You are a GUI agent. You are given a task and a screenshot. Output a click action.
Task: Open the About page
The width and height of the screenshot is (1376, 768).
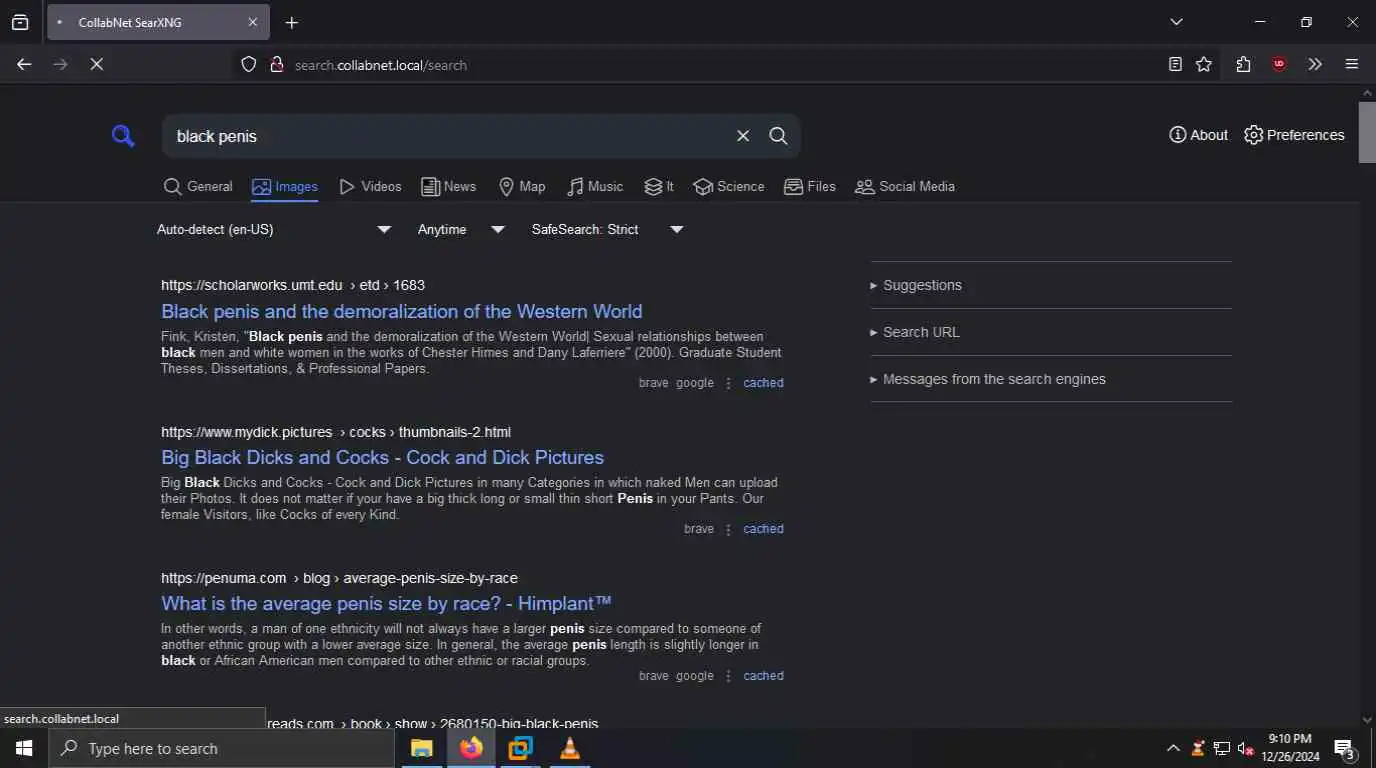[1198, 135]
